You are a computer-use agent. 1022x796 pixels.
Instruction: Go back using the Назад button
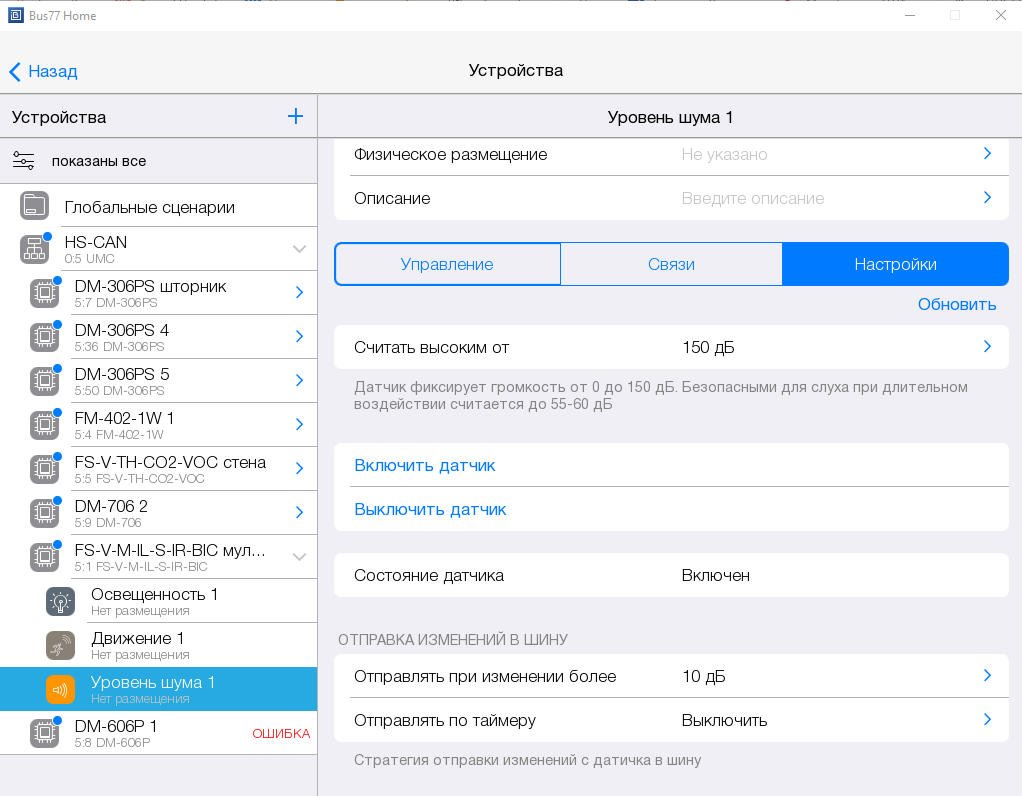click(x=43, y=71)
